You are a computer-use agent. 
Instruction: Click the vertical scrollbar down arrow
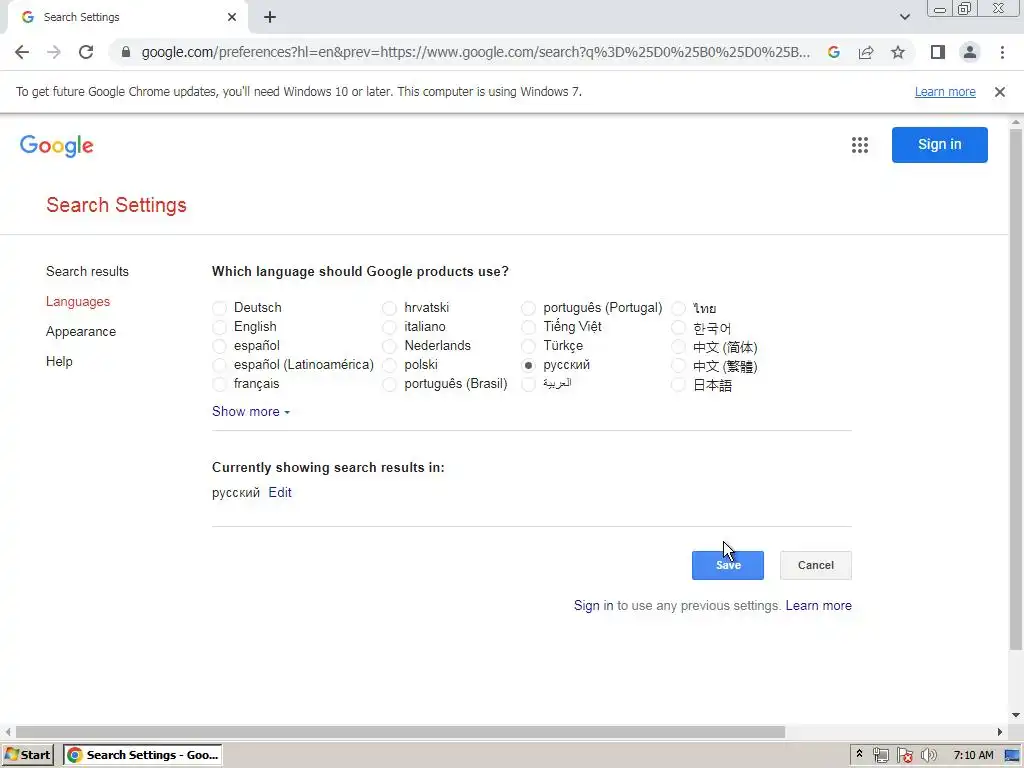click(x=1016, y=715)
